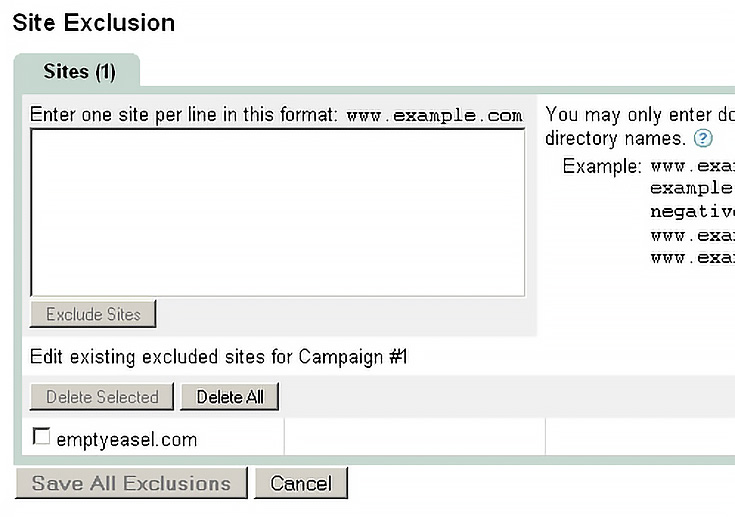Click the empty middle cell beside emptyeasel.com
This screenshot has width=735, height=517.
[414, 436]
